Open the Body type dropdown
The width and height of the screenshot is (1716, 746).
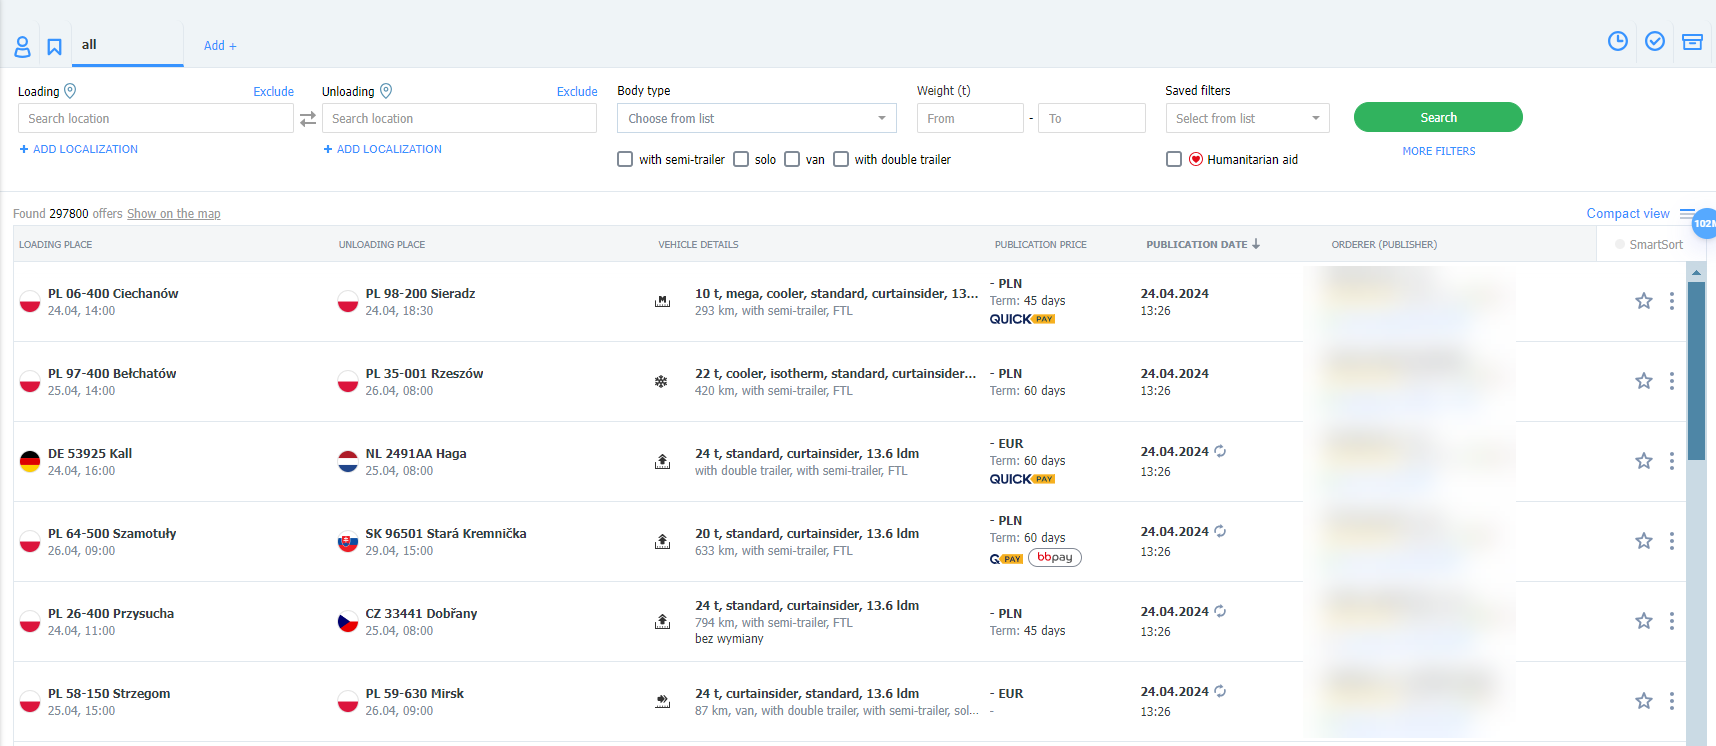pyautogui.click(x=756, y=118)
